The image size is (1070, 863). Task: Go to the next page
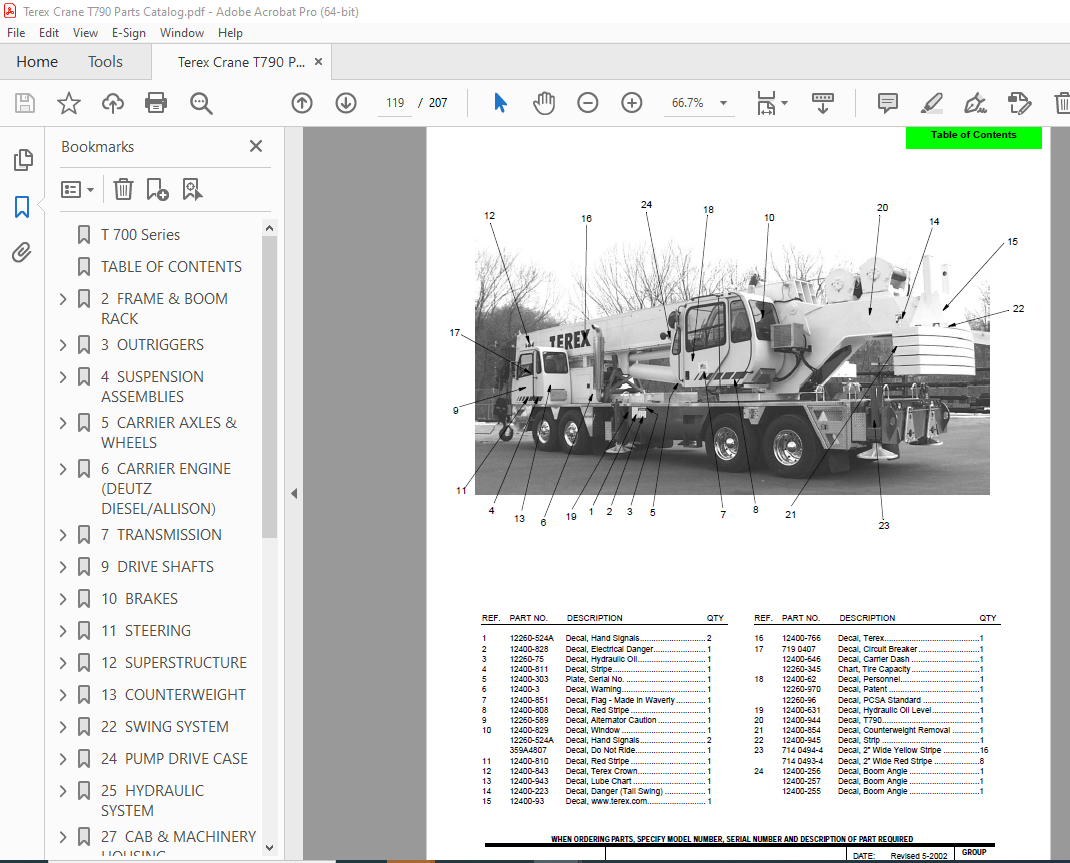tap(346, 103)
